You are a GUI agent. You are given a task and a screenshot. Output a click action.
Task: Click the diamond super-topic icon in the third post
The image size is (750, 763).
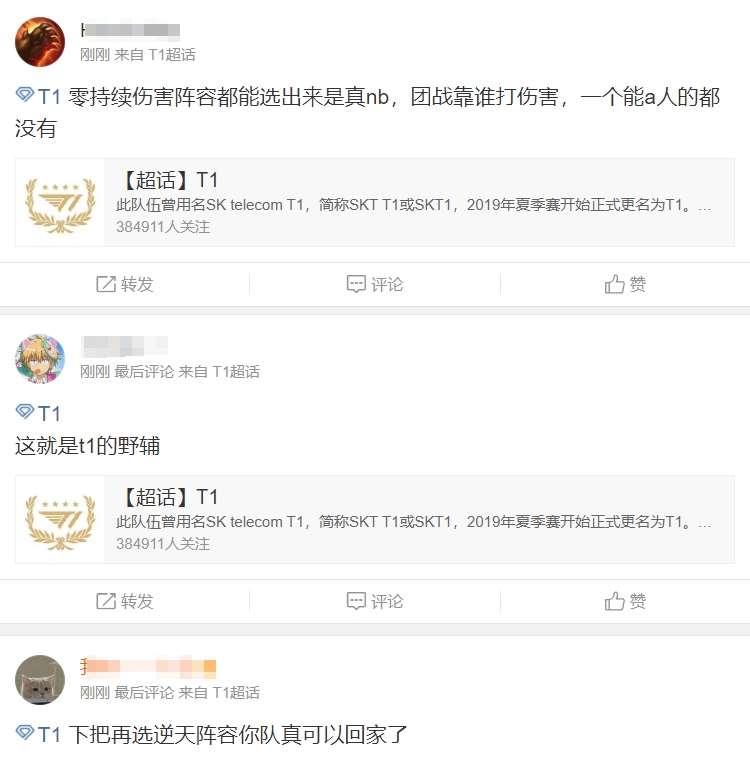25,732
